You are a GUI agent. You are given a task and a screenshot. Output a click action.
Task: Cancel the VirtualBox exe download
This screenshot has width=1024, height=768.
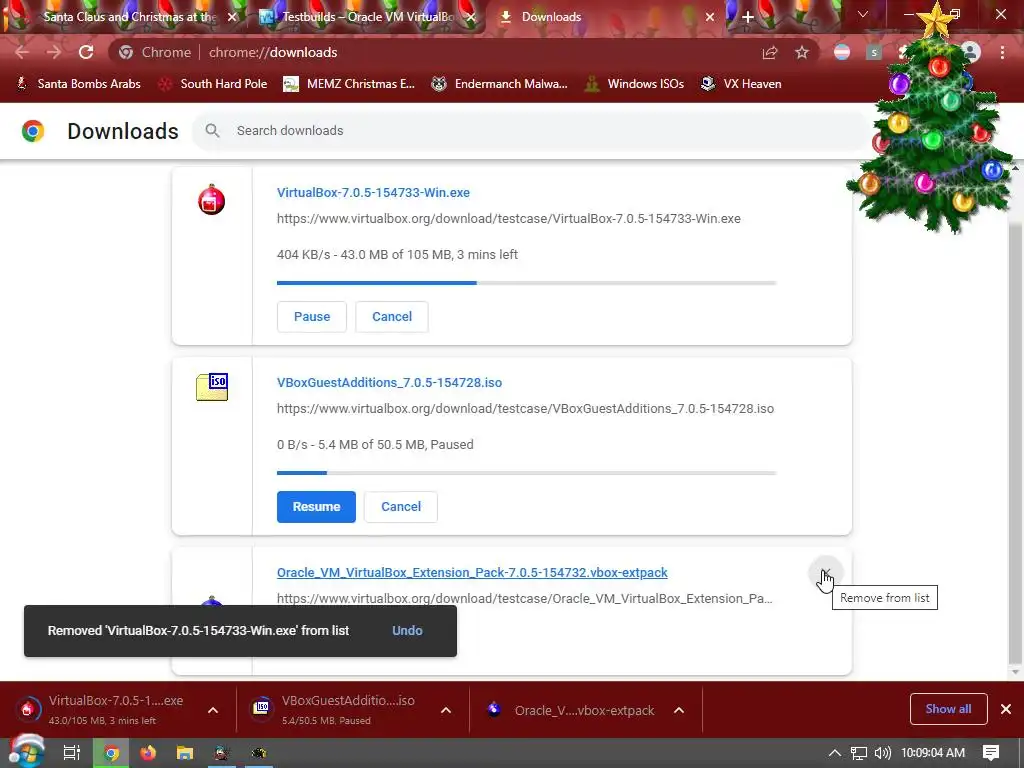pos(392,317)
